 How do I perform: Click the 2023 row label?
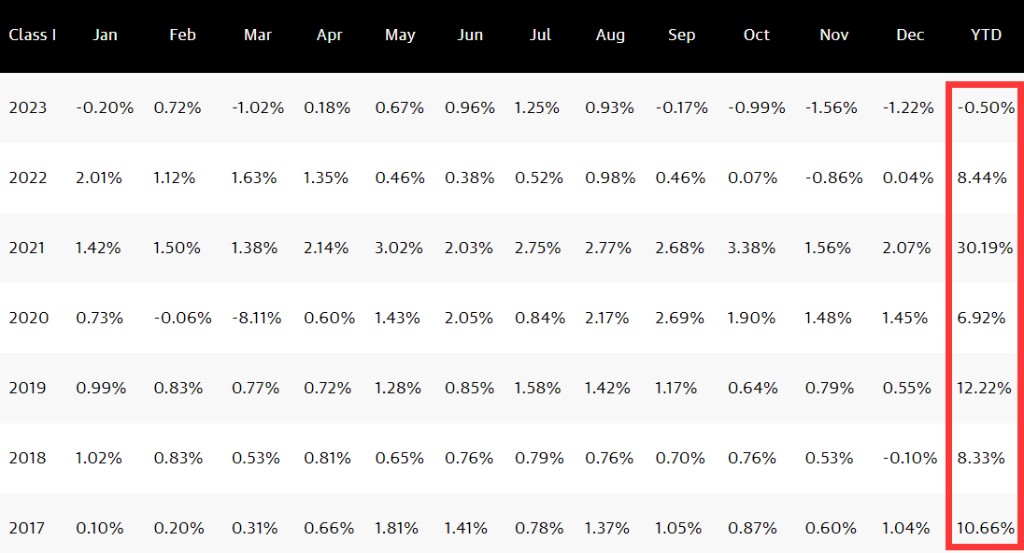pos(28,108)
